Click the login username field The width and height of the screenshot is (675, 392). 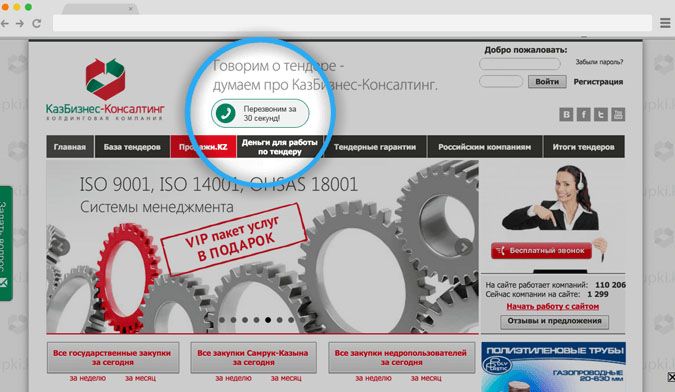pyautogui.click(x=520, y=64)
